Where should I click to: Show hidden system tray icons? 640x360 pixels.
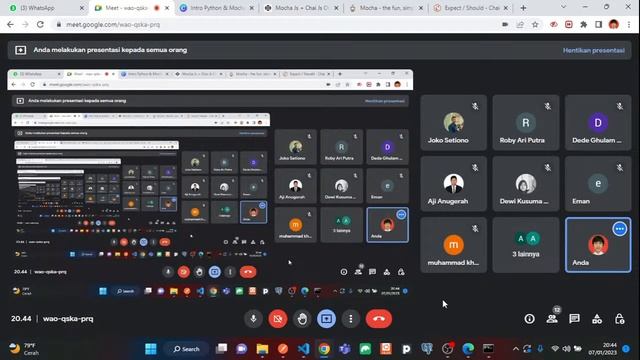[516, 349]
